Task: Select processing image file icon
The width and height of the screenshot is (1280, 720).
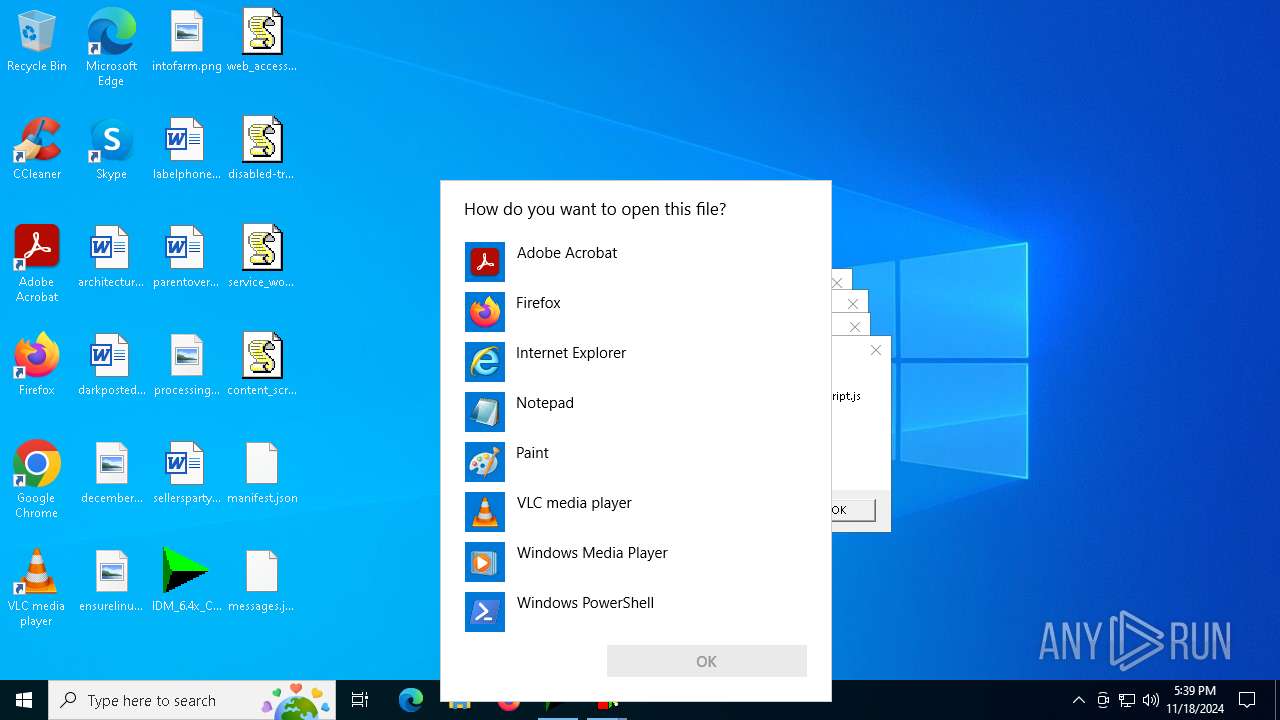Action: (187, 366)
